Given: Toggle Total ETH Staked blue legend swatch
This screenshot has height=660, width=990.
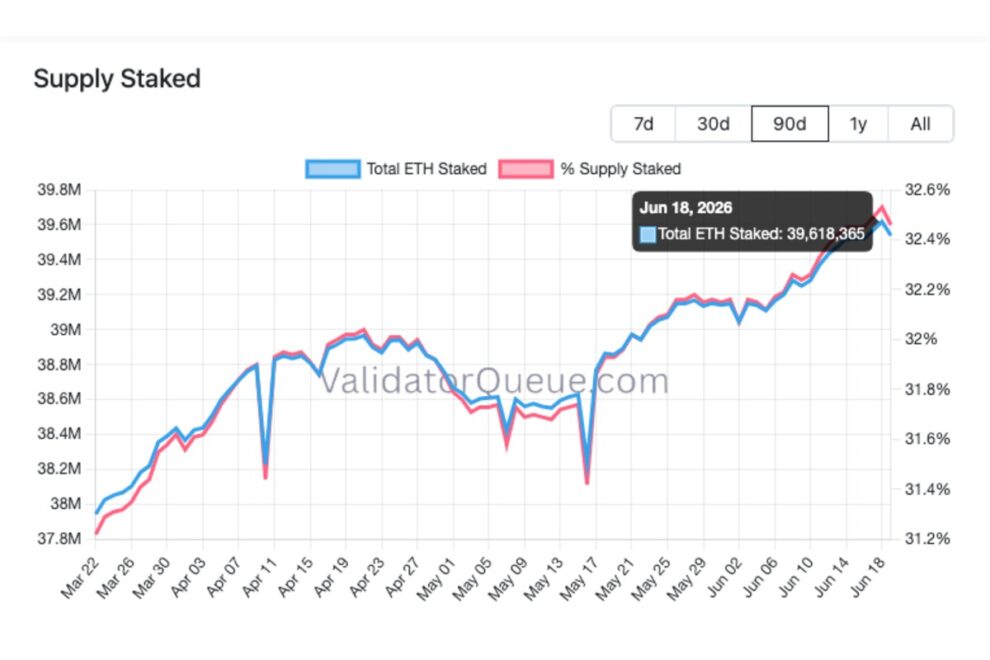Looking at the screenshot, I should click(333, 169).
